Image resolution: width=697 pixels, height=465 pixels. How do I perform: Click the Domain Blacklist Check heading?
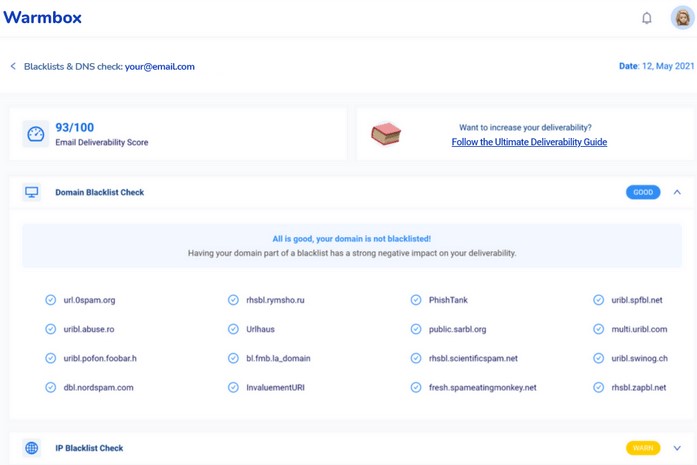tap(100, 192)
